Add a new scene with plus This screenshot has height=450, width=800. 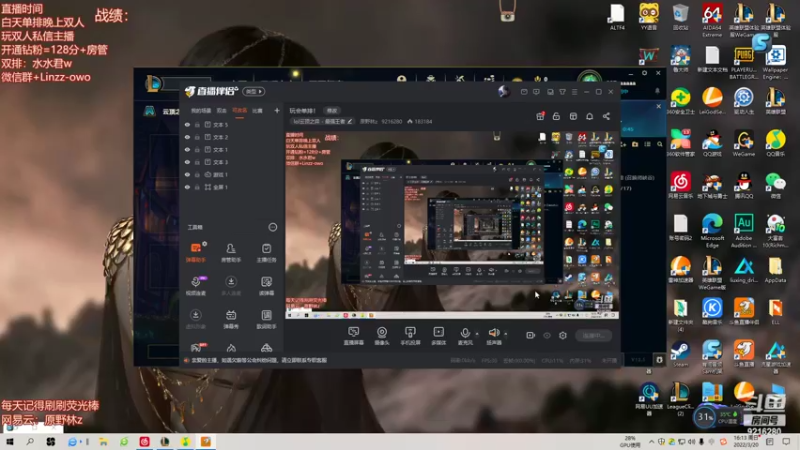(277, 110)
